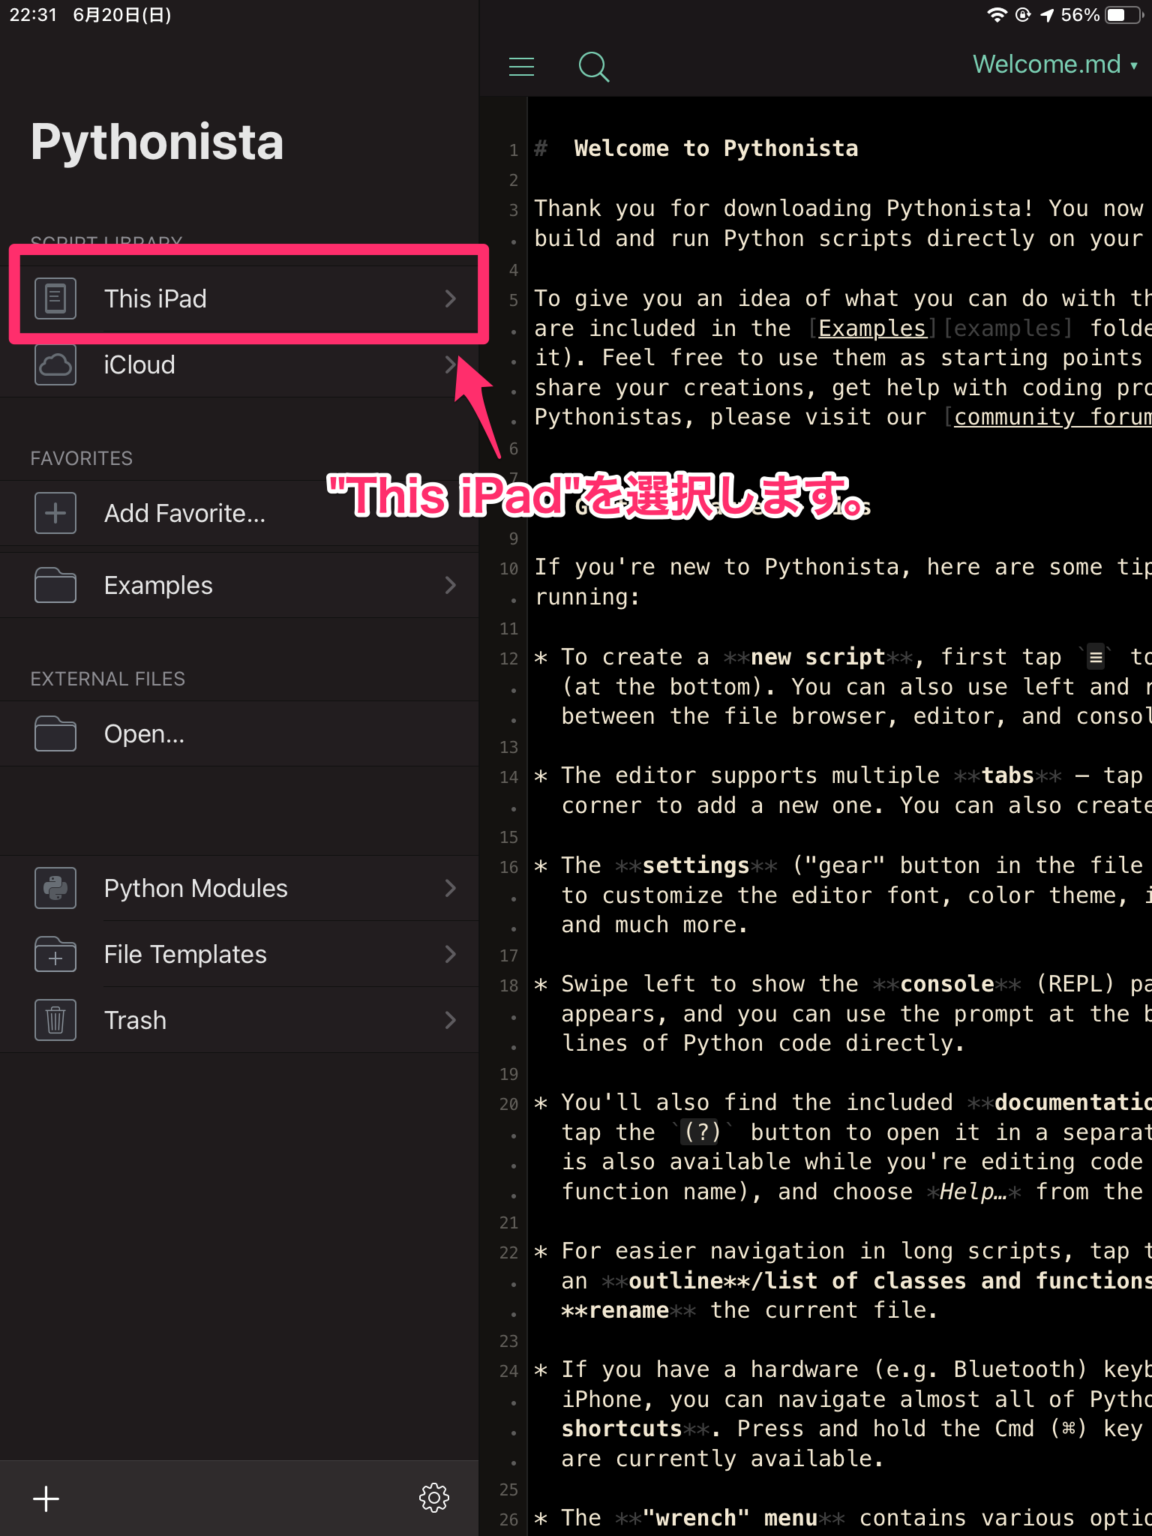Tap the hamburger menu icon in the editor
The height and width of the screenshot is (1536, 1152).
point(521,67)
